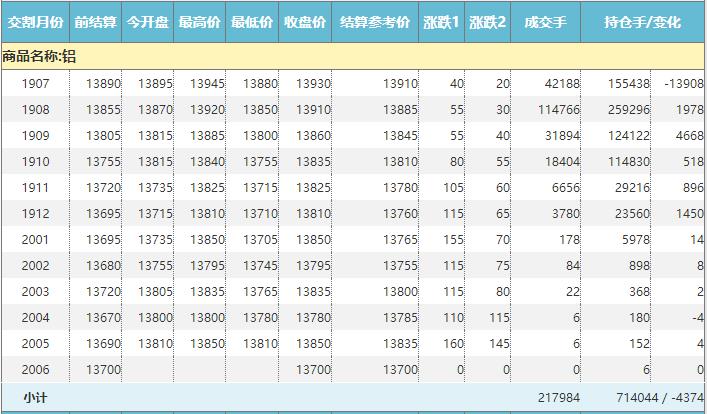Click the 商品名称:铝 group row

[x=40, y=57]
